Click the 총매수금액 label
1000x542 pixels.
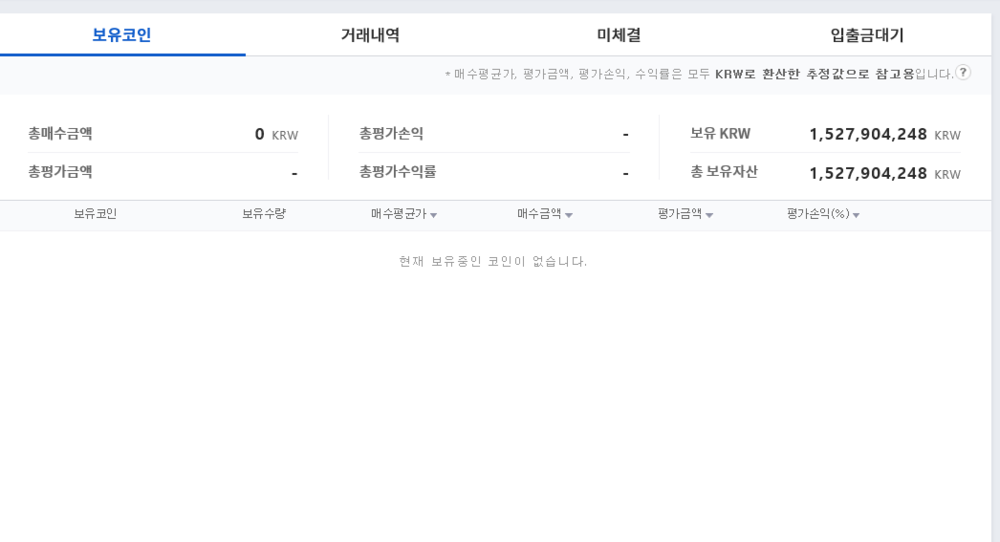60,134
